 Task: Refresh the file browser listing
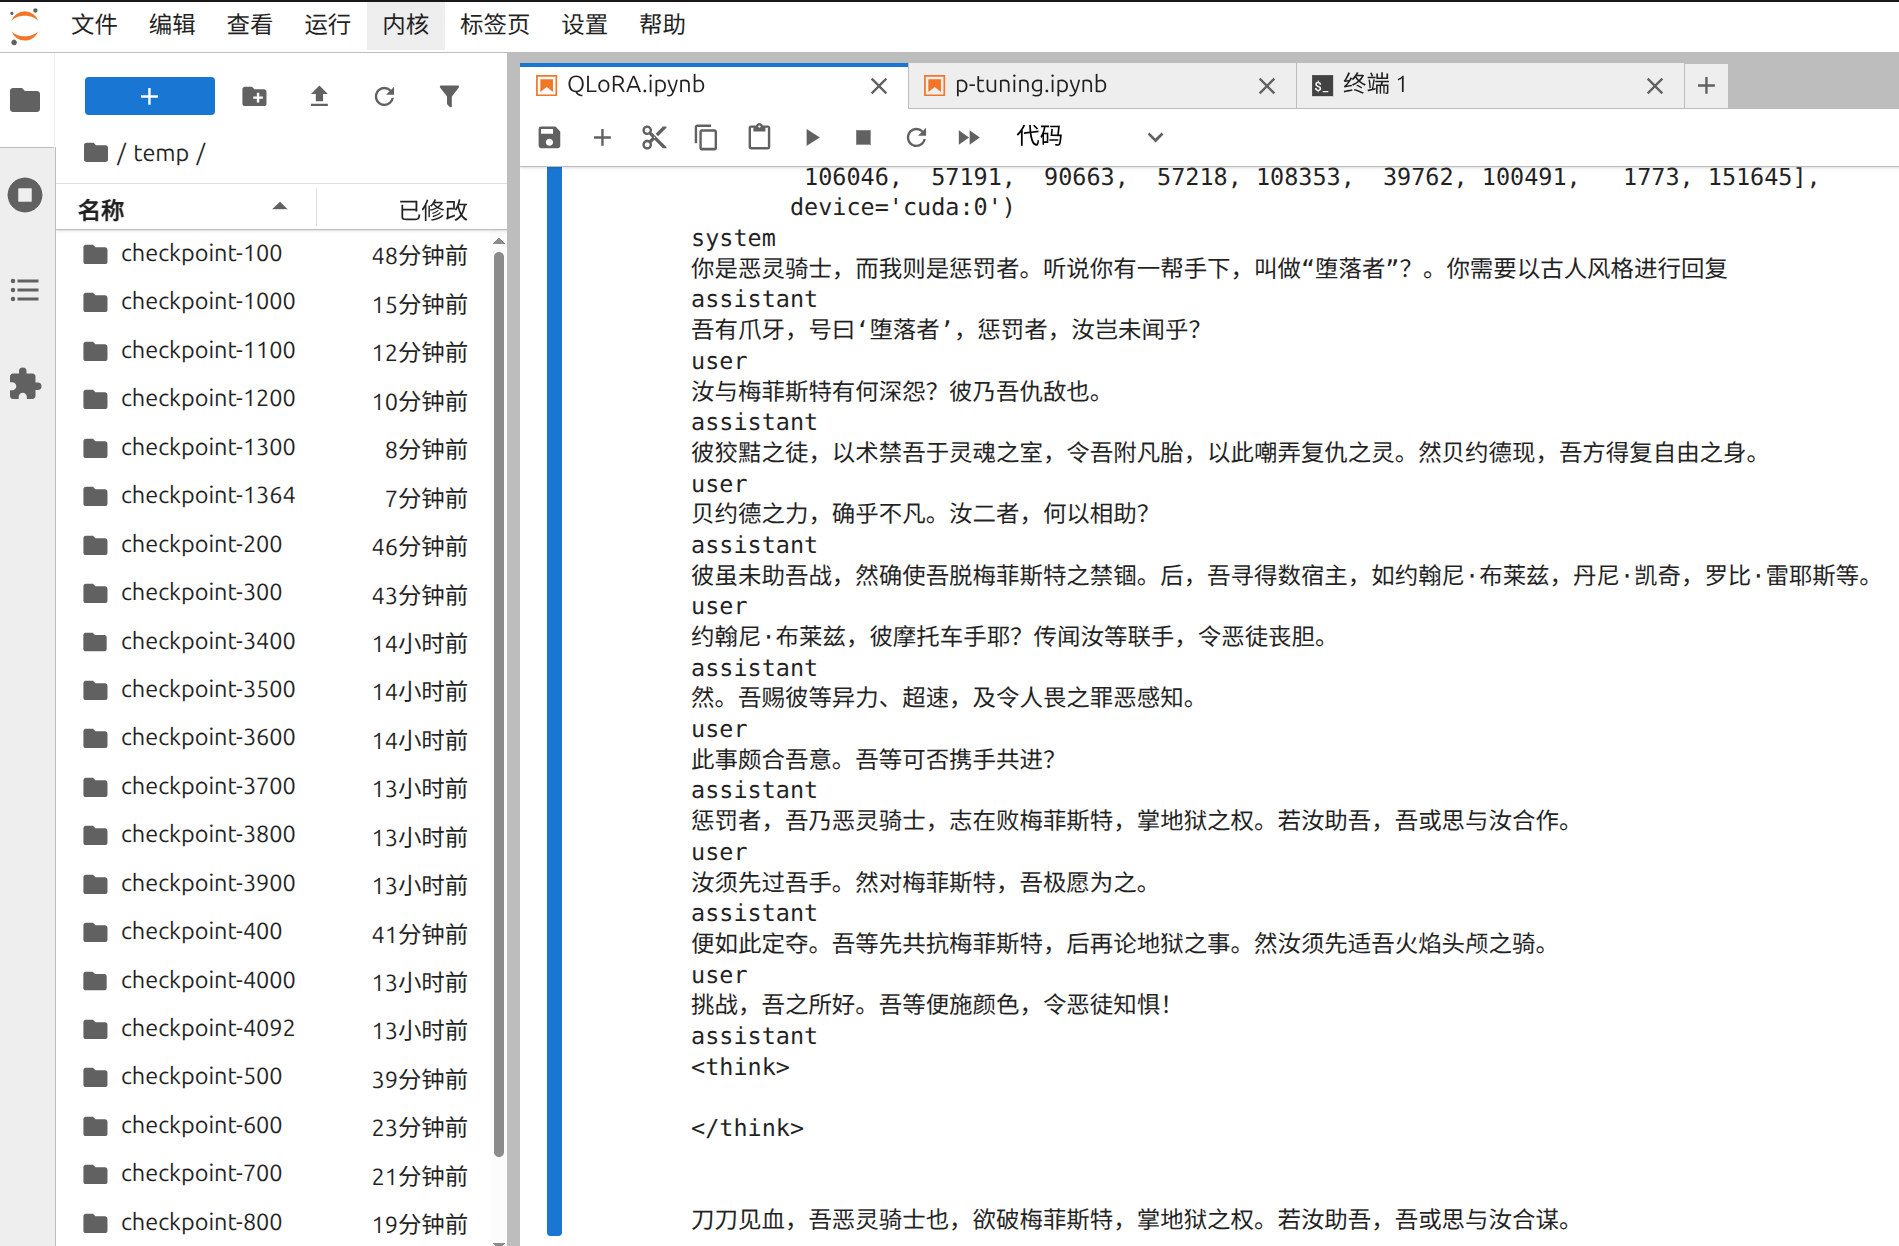click(384, 96)
